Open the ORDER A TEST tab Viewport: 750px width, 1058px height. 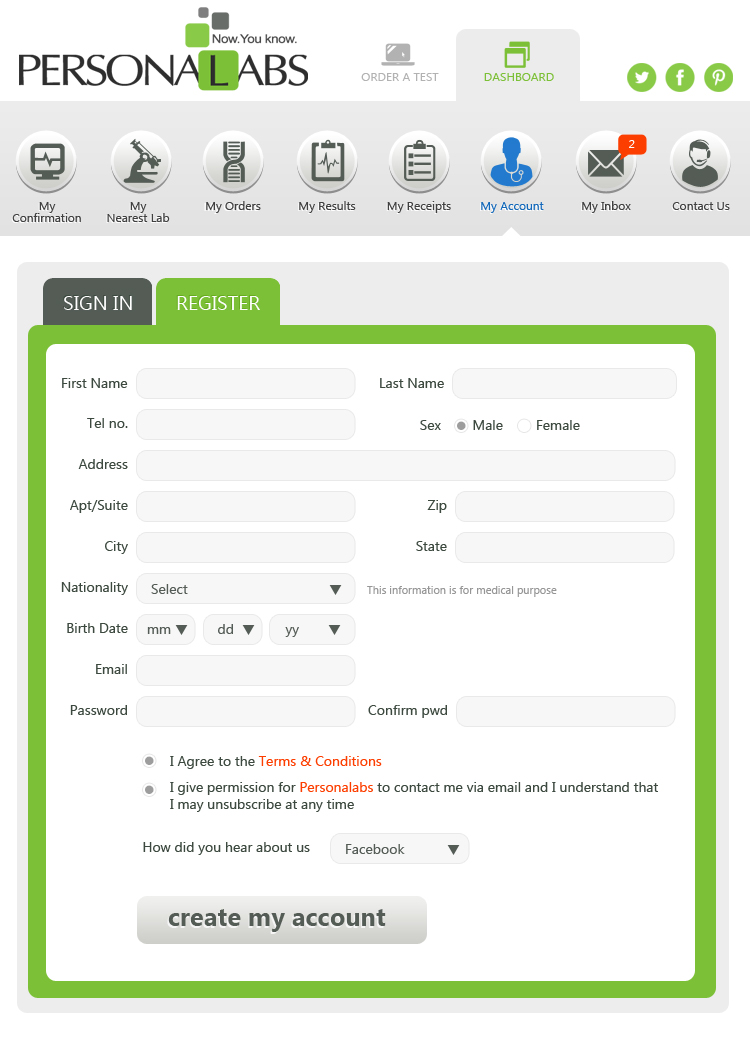coord(399,64)
